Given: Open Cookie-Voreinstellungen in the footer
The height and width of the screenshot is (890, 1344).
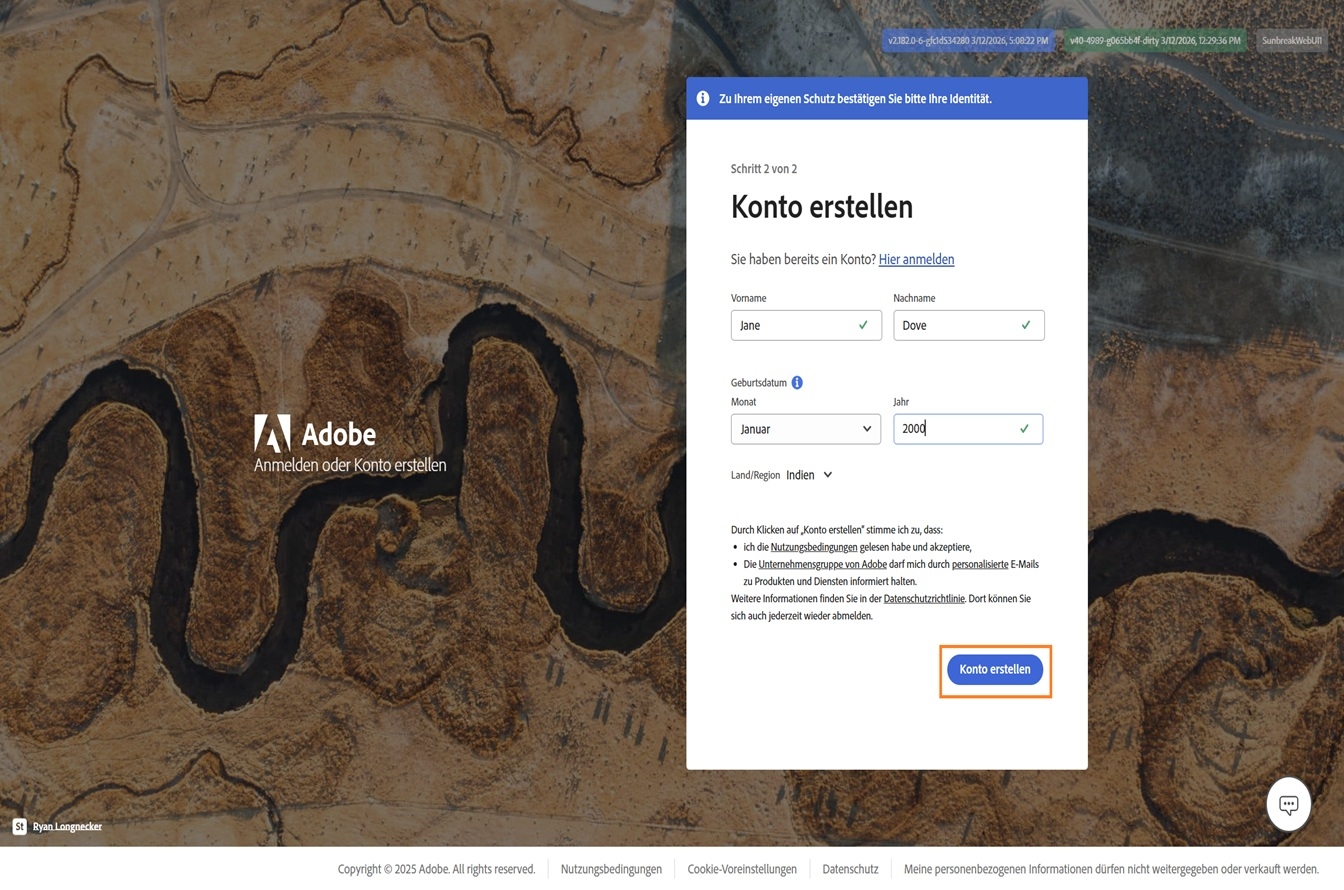Looking at the screenshot, I should click(742, 869).
